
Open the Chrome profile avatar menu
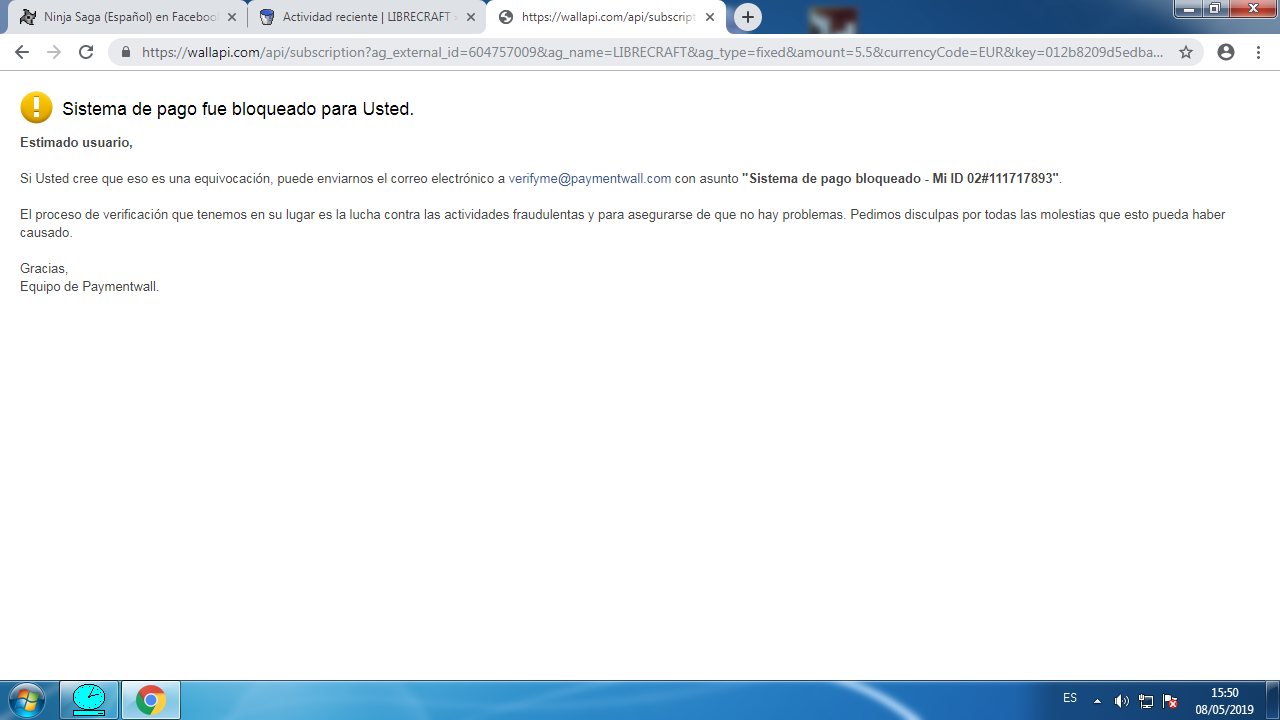1226,52
